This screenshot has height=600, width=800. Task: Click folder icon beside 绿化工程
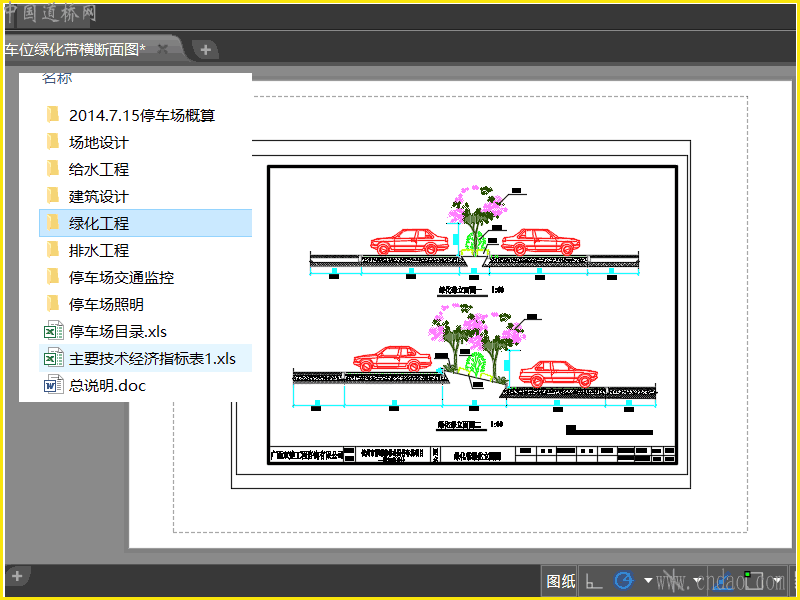pyautogui.click(x=53, y=222)
